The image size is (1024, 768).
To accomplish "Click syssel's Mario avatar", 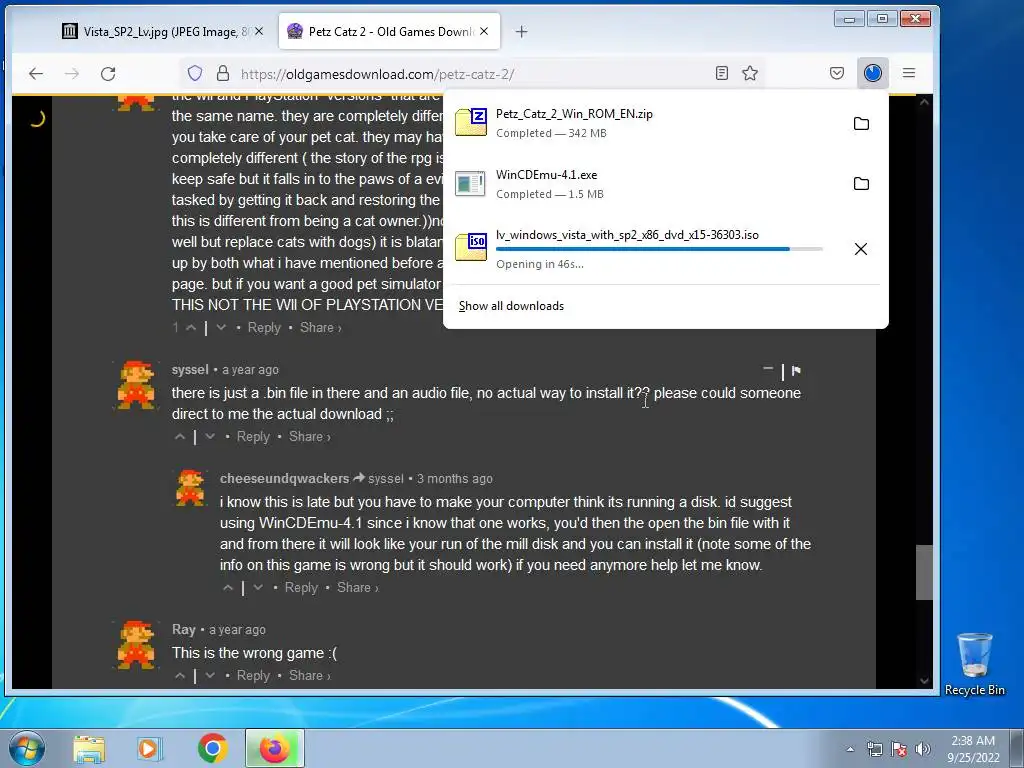I will (136, 385).
